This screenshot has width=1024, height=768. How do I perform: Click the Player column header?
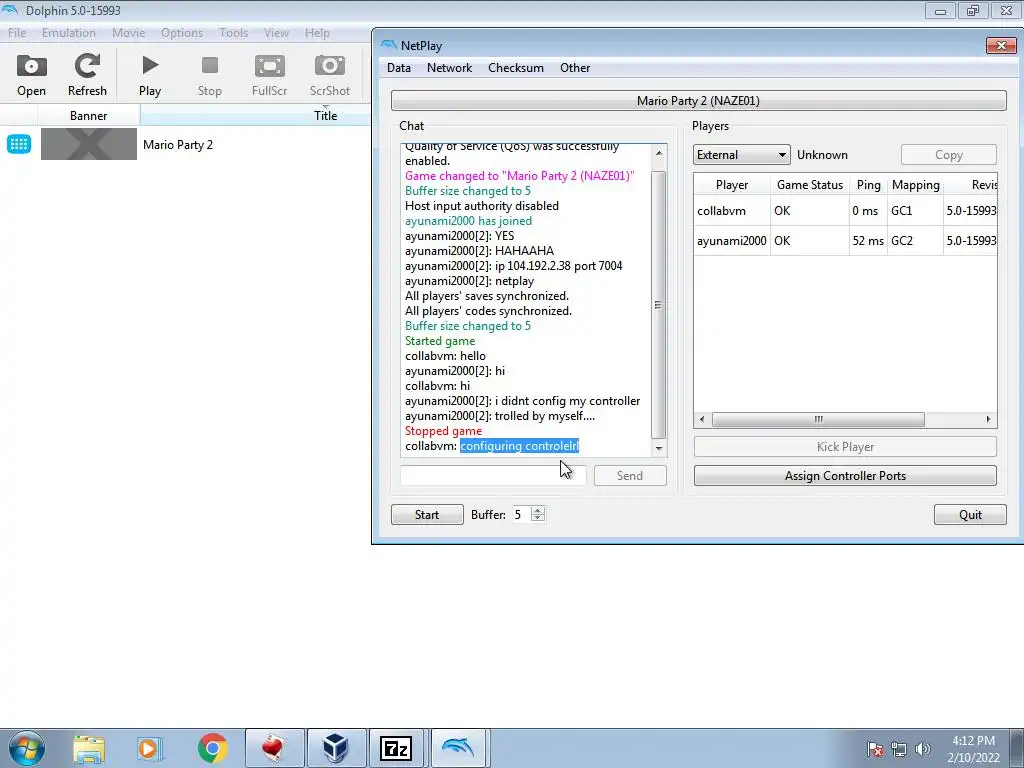pyautogui.click(x=732, y=185)
